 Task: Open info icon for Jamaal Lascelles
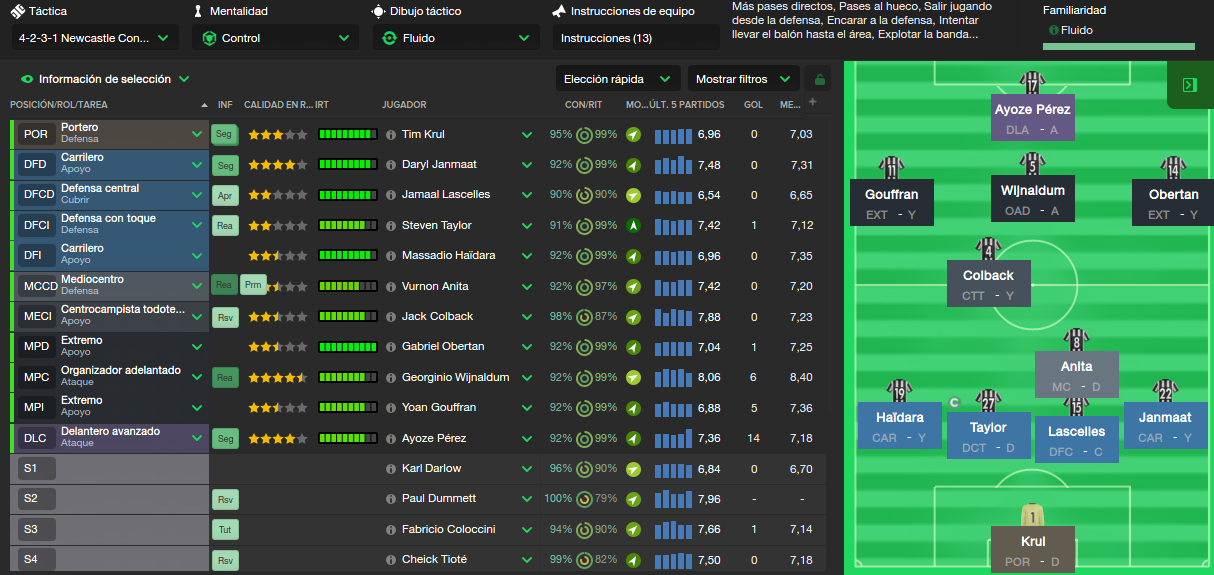point(391,195)
